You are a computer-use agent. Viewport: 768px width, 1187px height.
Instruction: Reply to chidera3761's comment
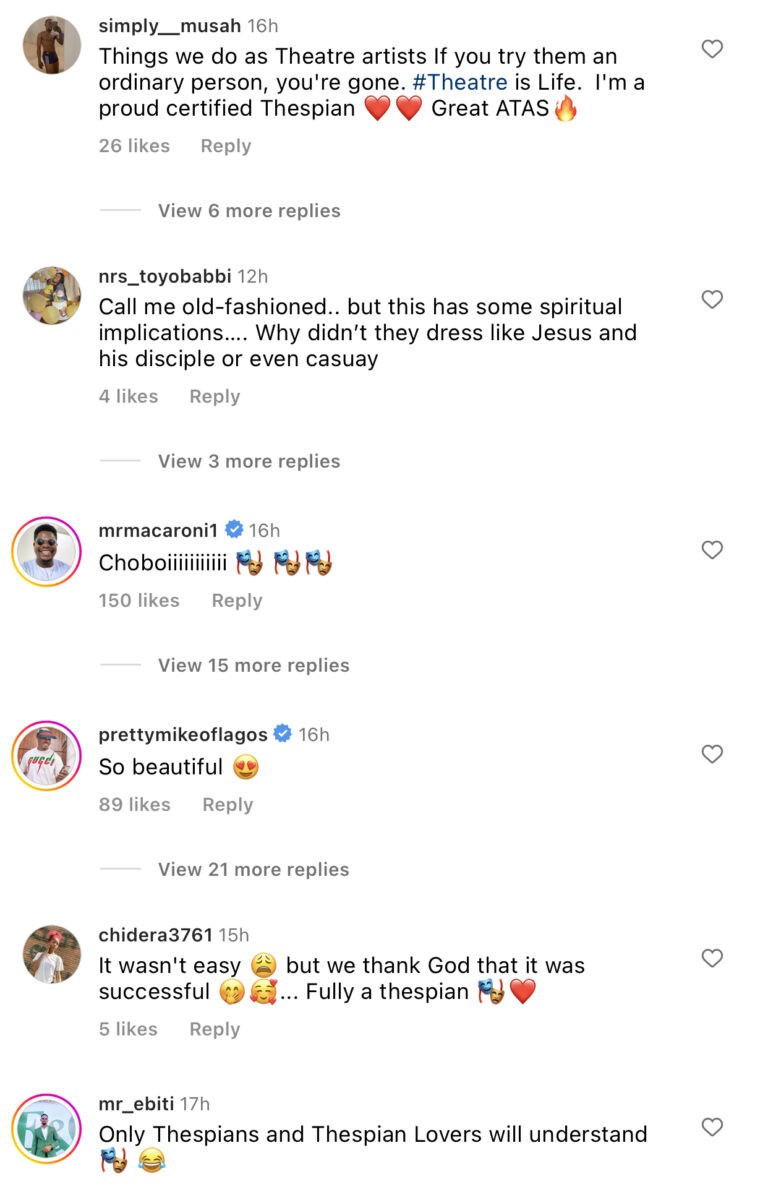click(x=215, y=1029)
